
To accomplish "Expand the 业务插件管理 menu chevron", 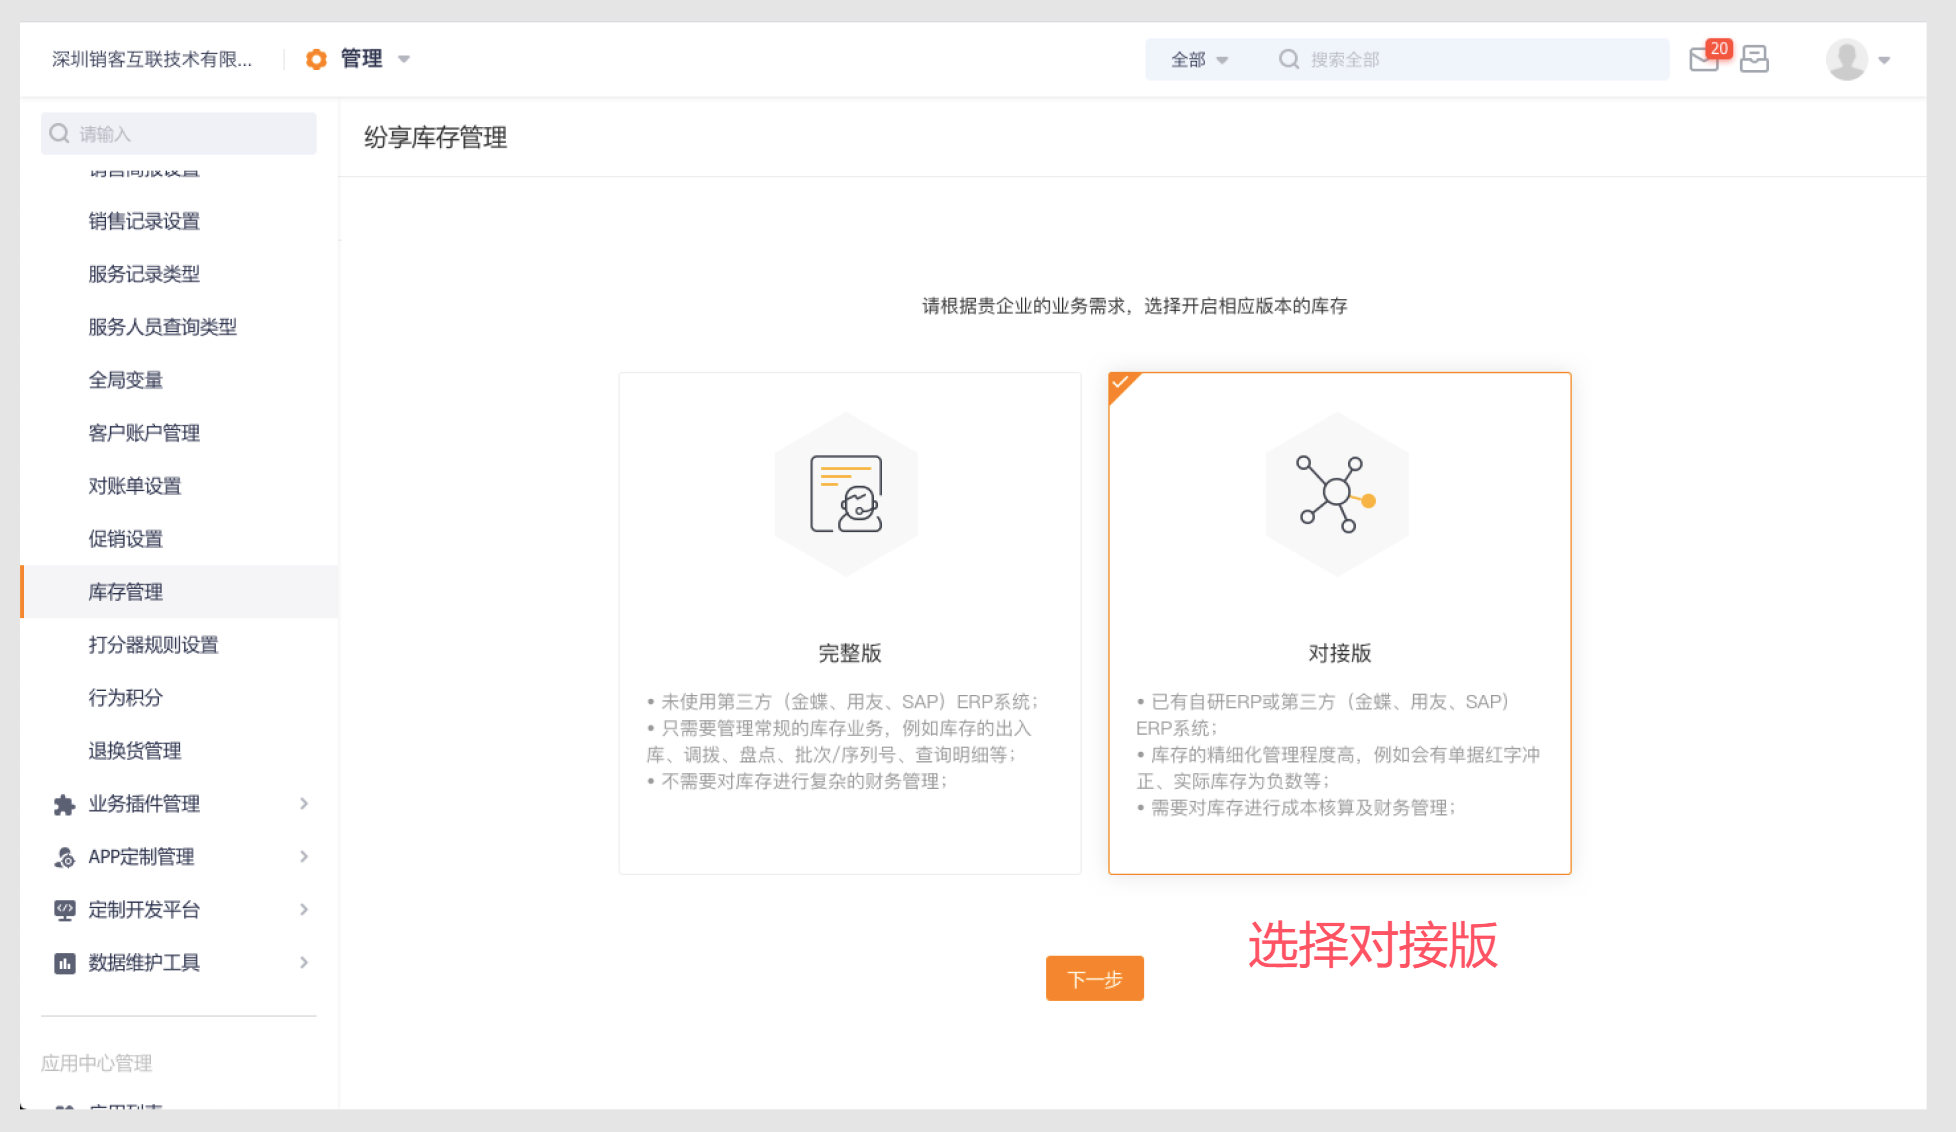I will pos(304,804).
